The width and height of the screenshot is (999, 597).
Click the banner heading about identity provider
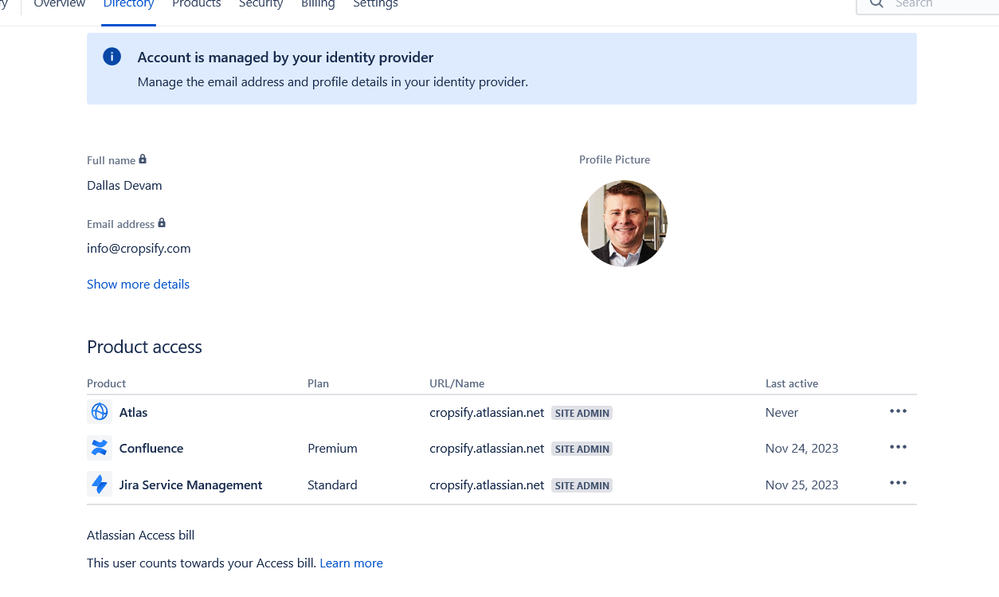(285, 57)
